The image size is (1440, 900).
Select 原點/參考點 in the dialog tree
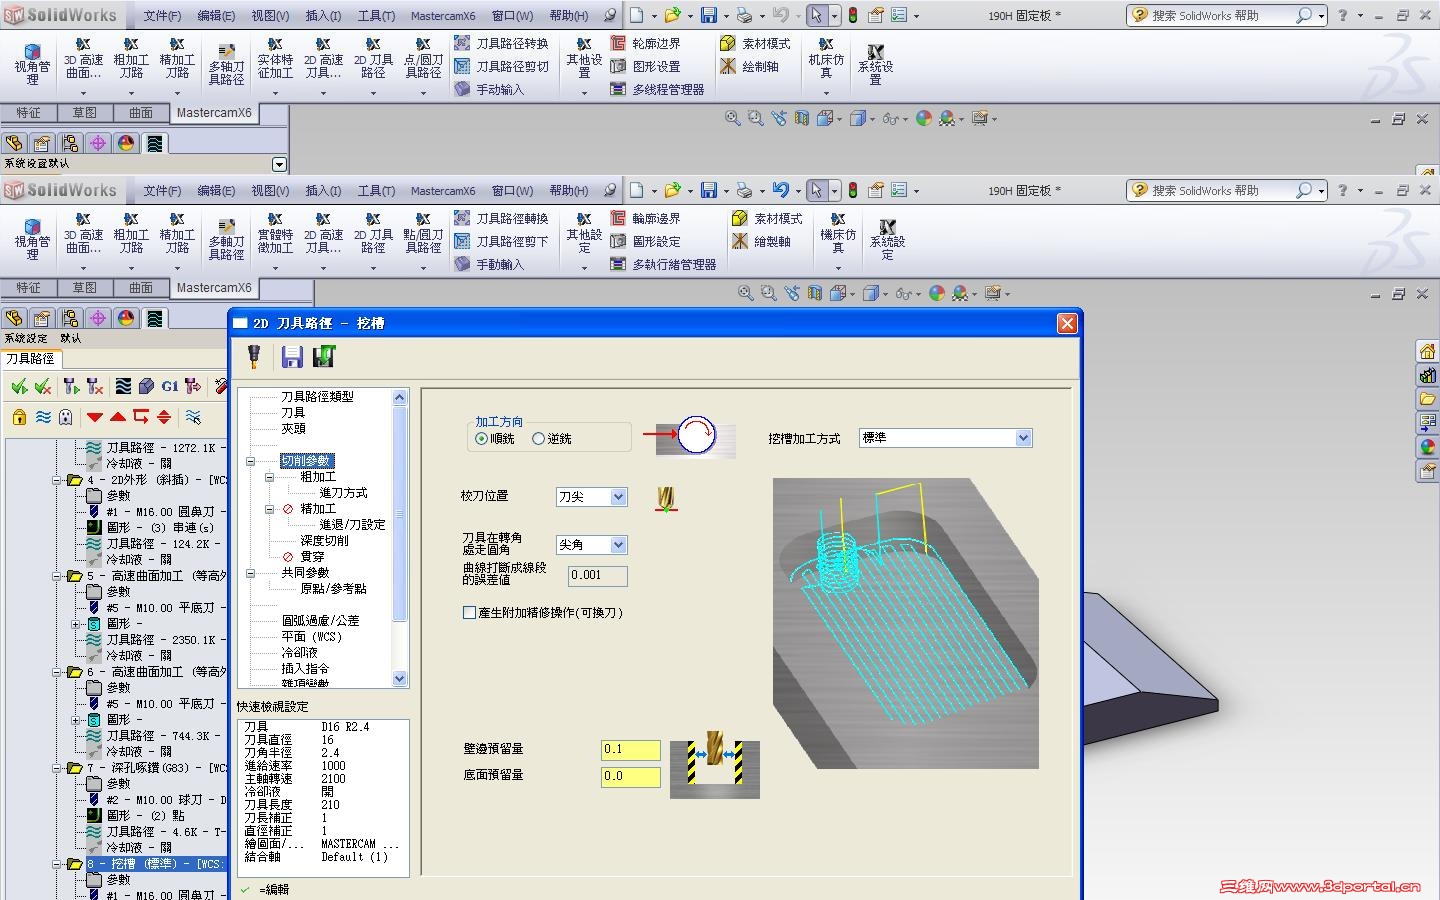[x=333, y=589]
